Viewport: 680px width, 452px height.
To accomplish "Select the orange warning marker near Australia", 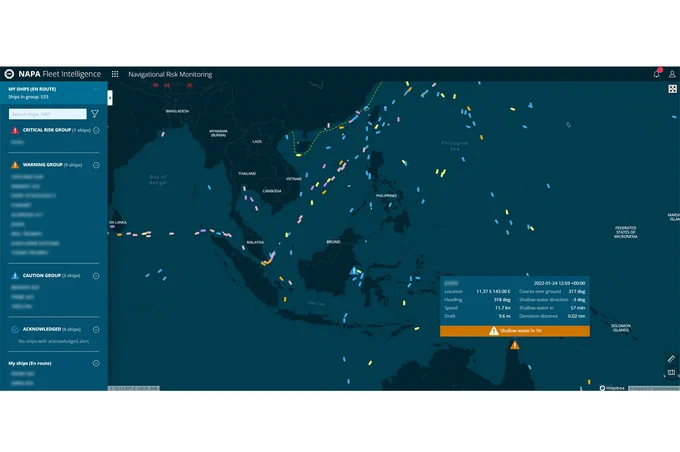I will 514,345.
